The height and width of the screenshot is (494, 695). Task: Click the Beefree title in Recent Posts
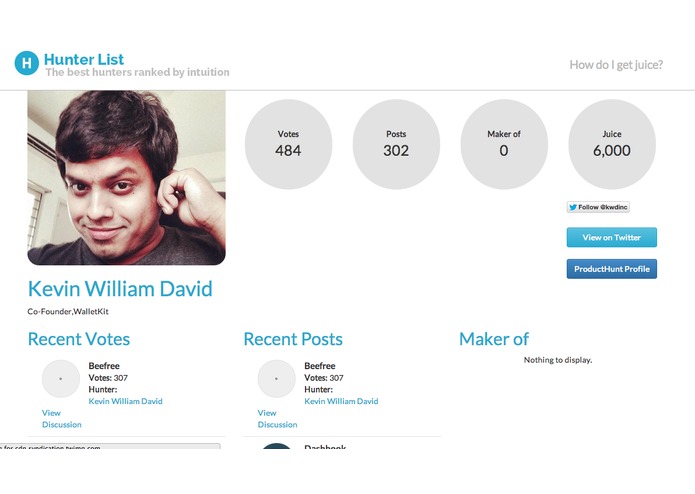(320, 366)
